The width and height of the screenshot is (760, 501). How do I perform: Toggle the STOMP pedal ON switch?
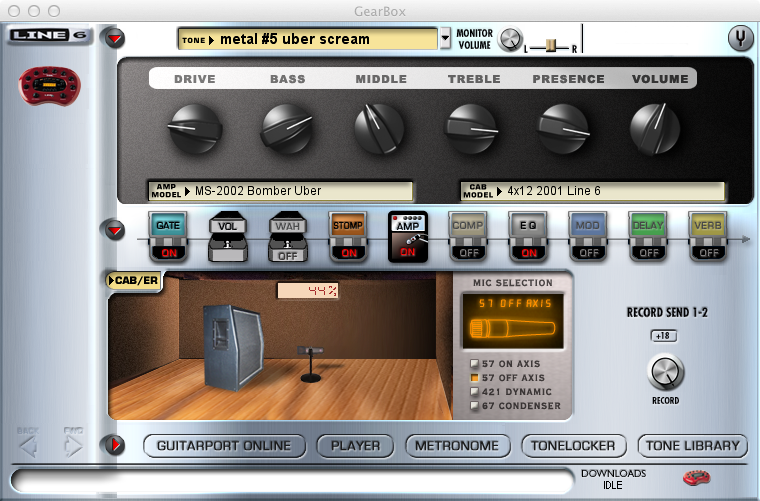(348, 252)
